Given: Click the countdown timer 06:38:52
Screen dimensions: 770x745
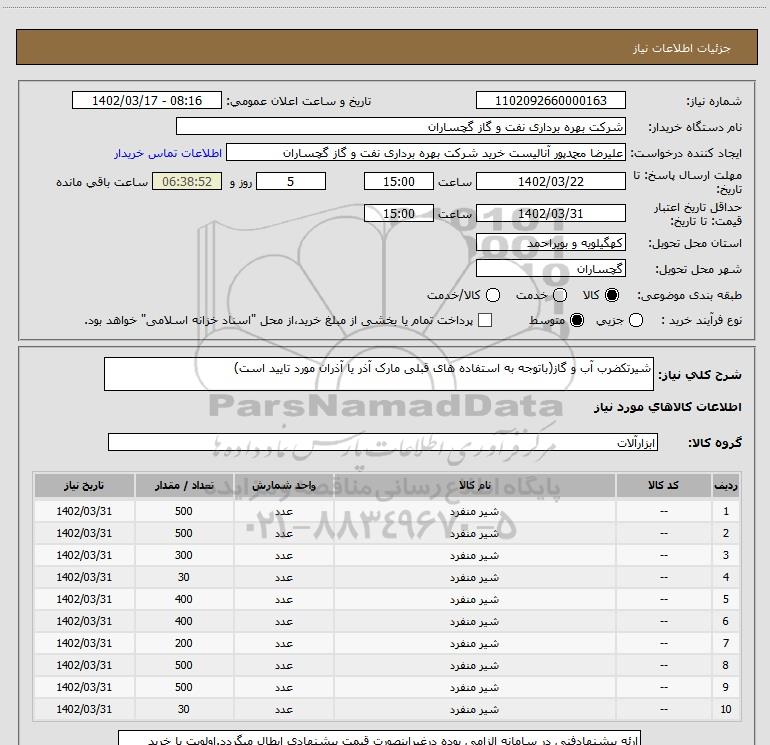Looking at the screenshot, I should click(x=187, y=181).
